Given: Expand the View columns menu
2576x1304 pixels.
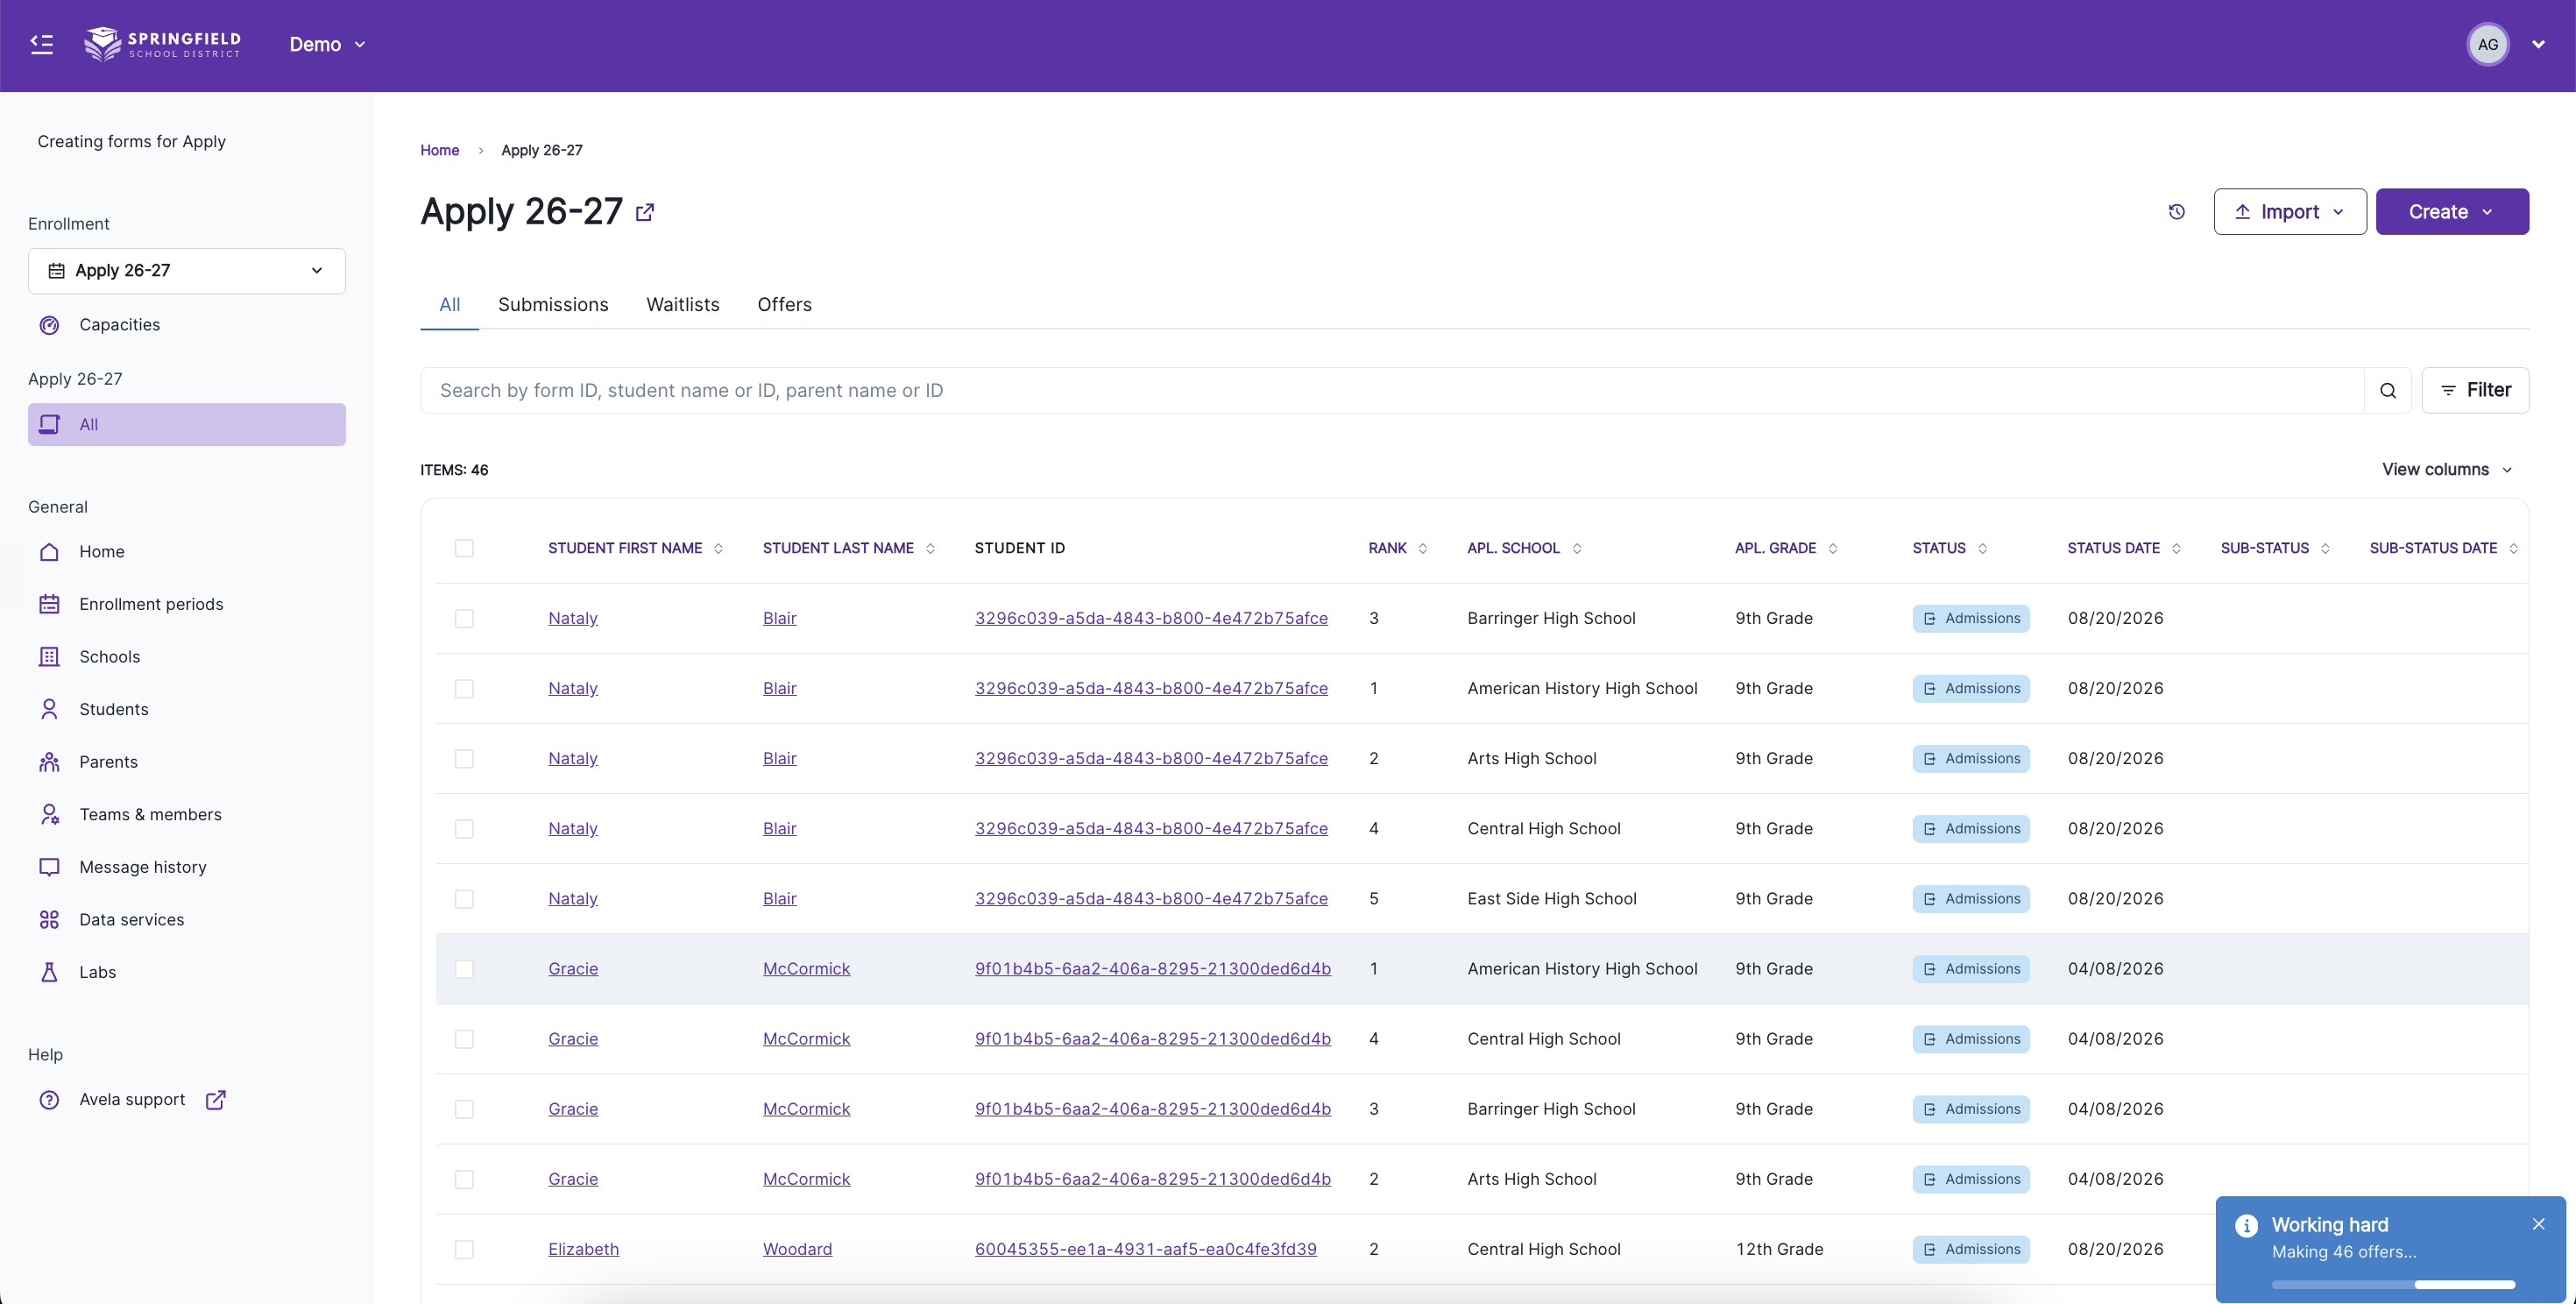Looking at the screenshot, I should (x=2446, y=470).
